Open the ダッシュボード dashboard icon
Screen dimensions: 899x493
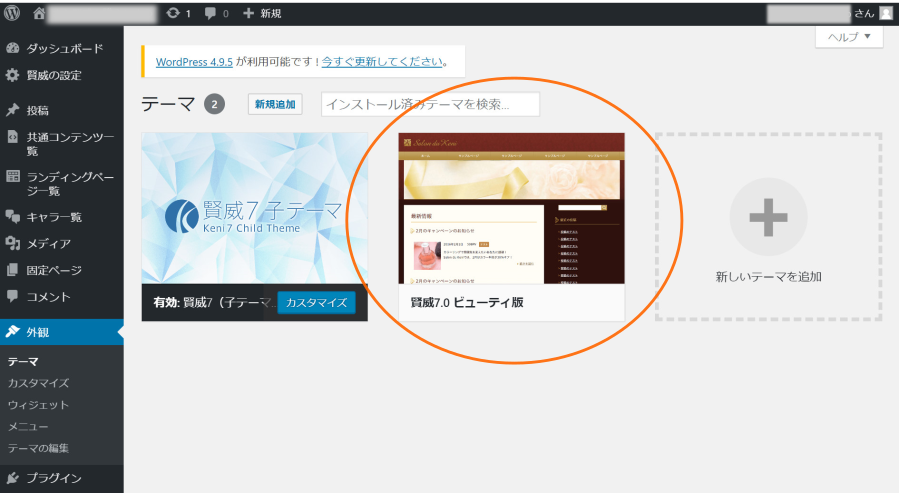click(13, 48)
